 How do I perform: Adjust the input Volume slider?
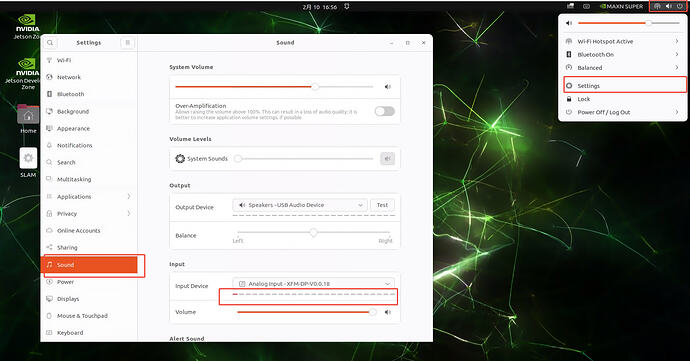(307, 312)
